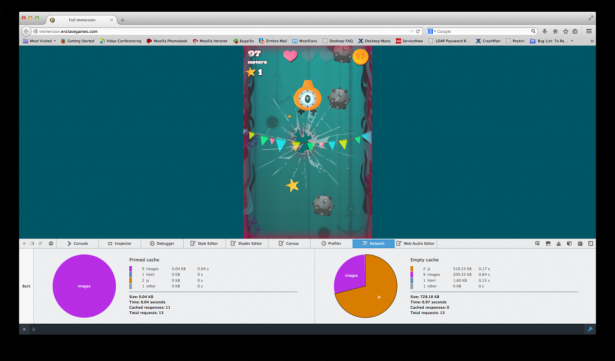Open the Inspector tab
This screenshot has height=361, width=615.
click(120, 244)
